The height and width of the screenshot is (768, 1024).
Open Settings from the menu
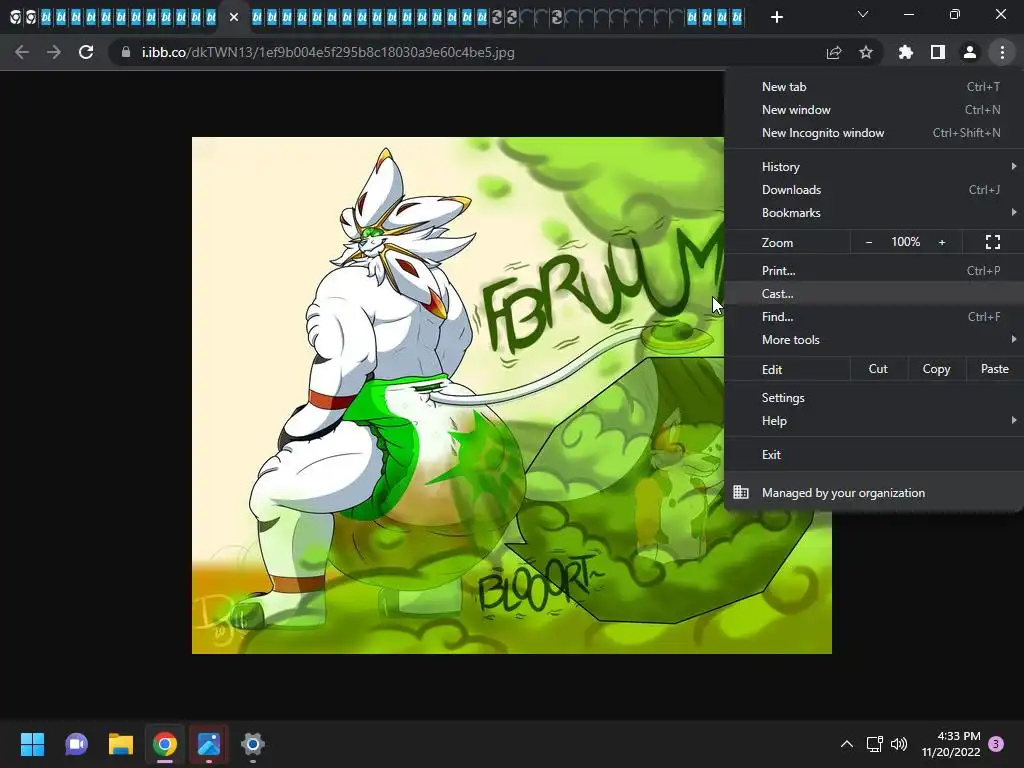874,398
